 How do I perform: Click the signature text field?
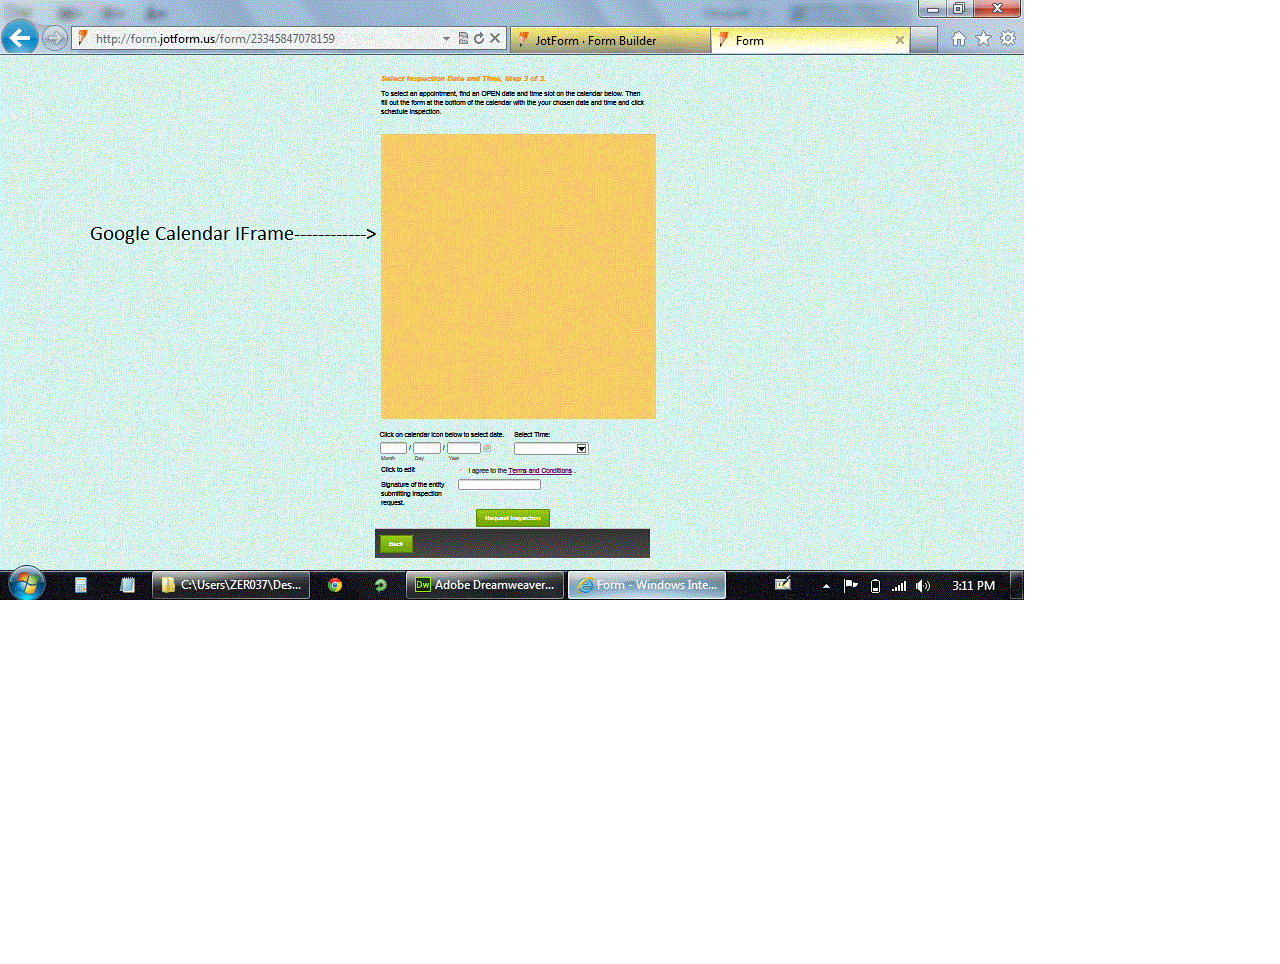[x=499, y=485]
